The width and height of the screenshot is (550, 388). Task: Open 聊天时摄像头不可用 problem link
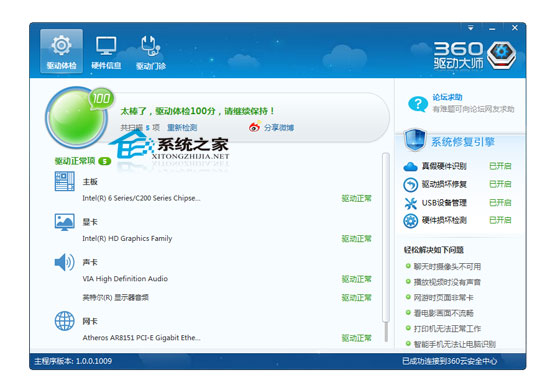[x=447, y=267]
